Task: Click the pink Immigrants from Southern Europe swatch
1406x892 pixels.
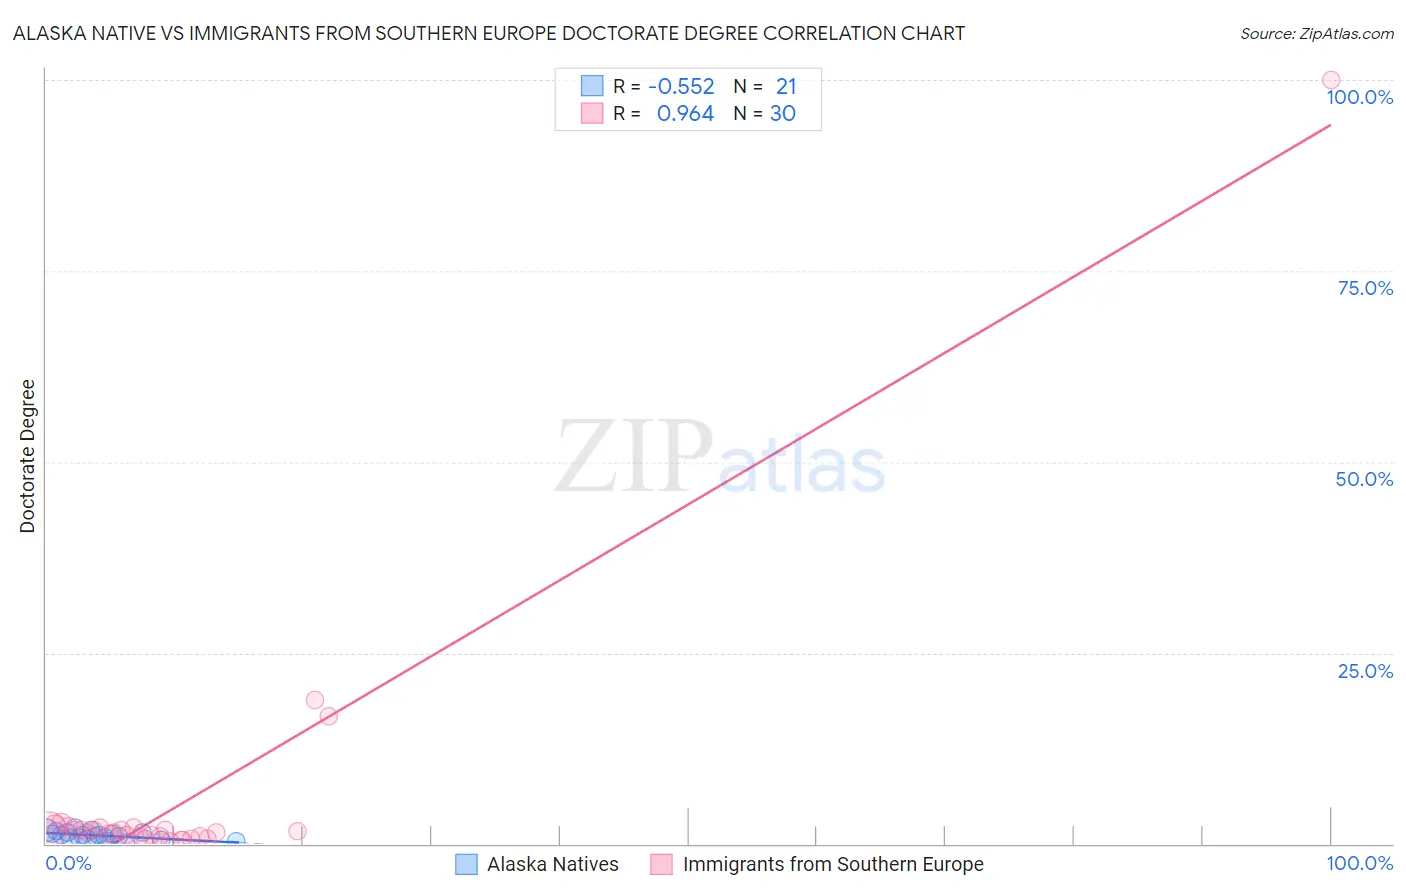Action: (661, 864)
